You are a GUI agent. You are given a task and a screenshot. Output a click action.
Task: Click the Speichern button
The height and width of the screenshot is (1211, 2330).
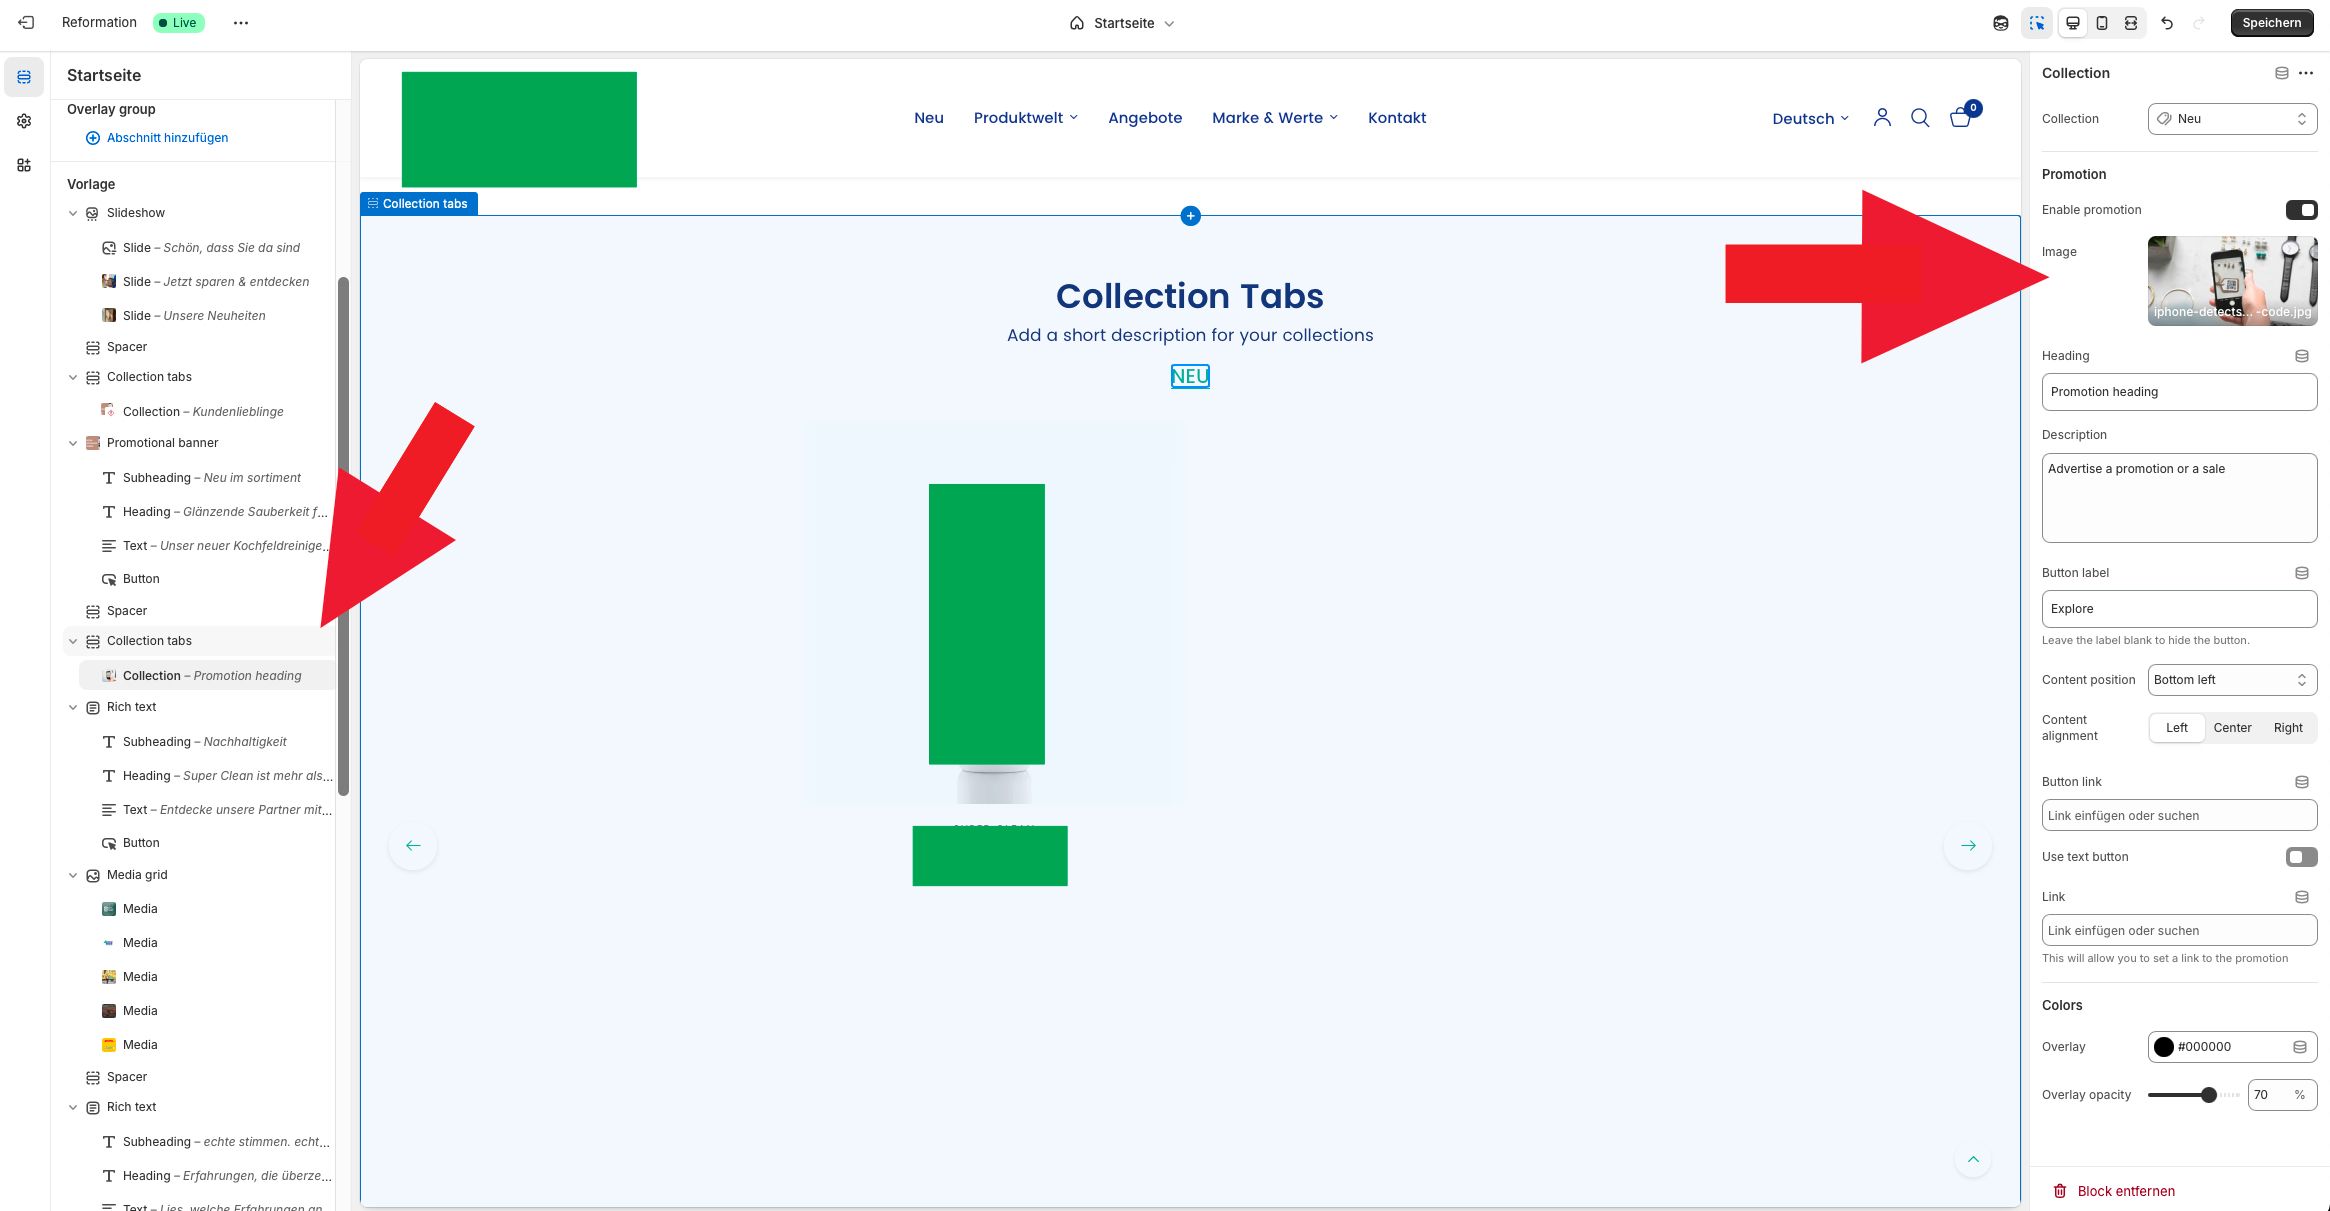pos(2271,23)
